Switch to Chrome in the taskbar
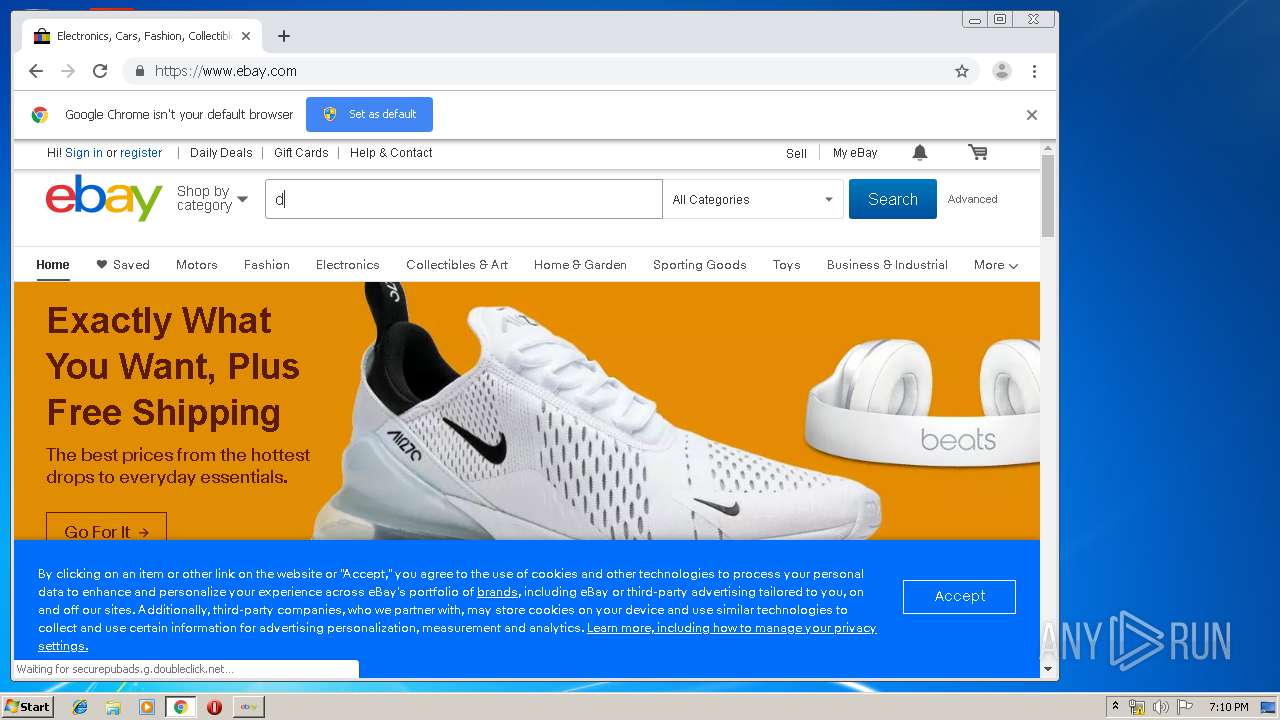This screenshot has height=720, width=1280. coord(180,707)
